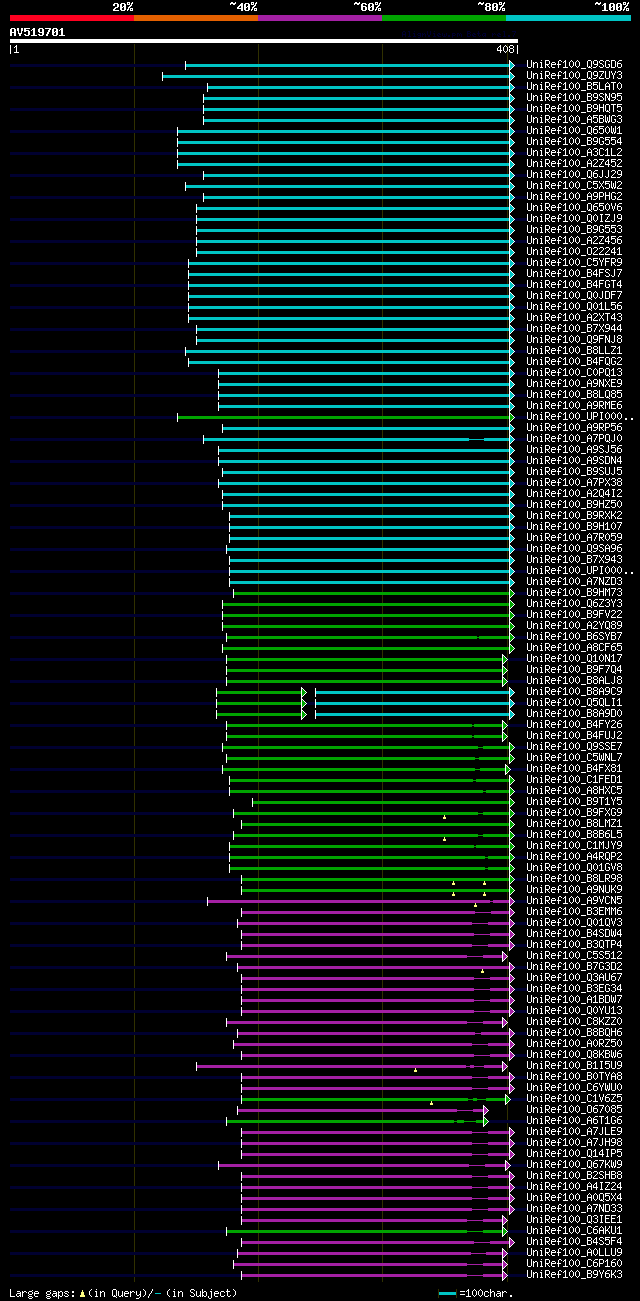This screenshot has height=1301, width=640.
Task: Click the UniRef100_Q3AU67 label
Action: tap(574, 978)
